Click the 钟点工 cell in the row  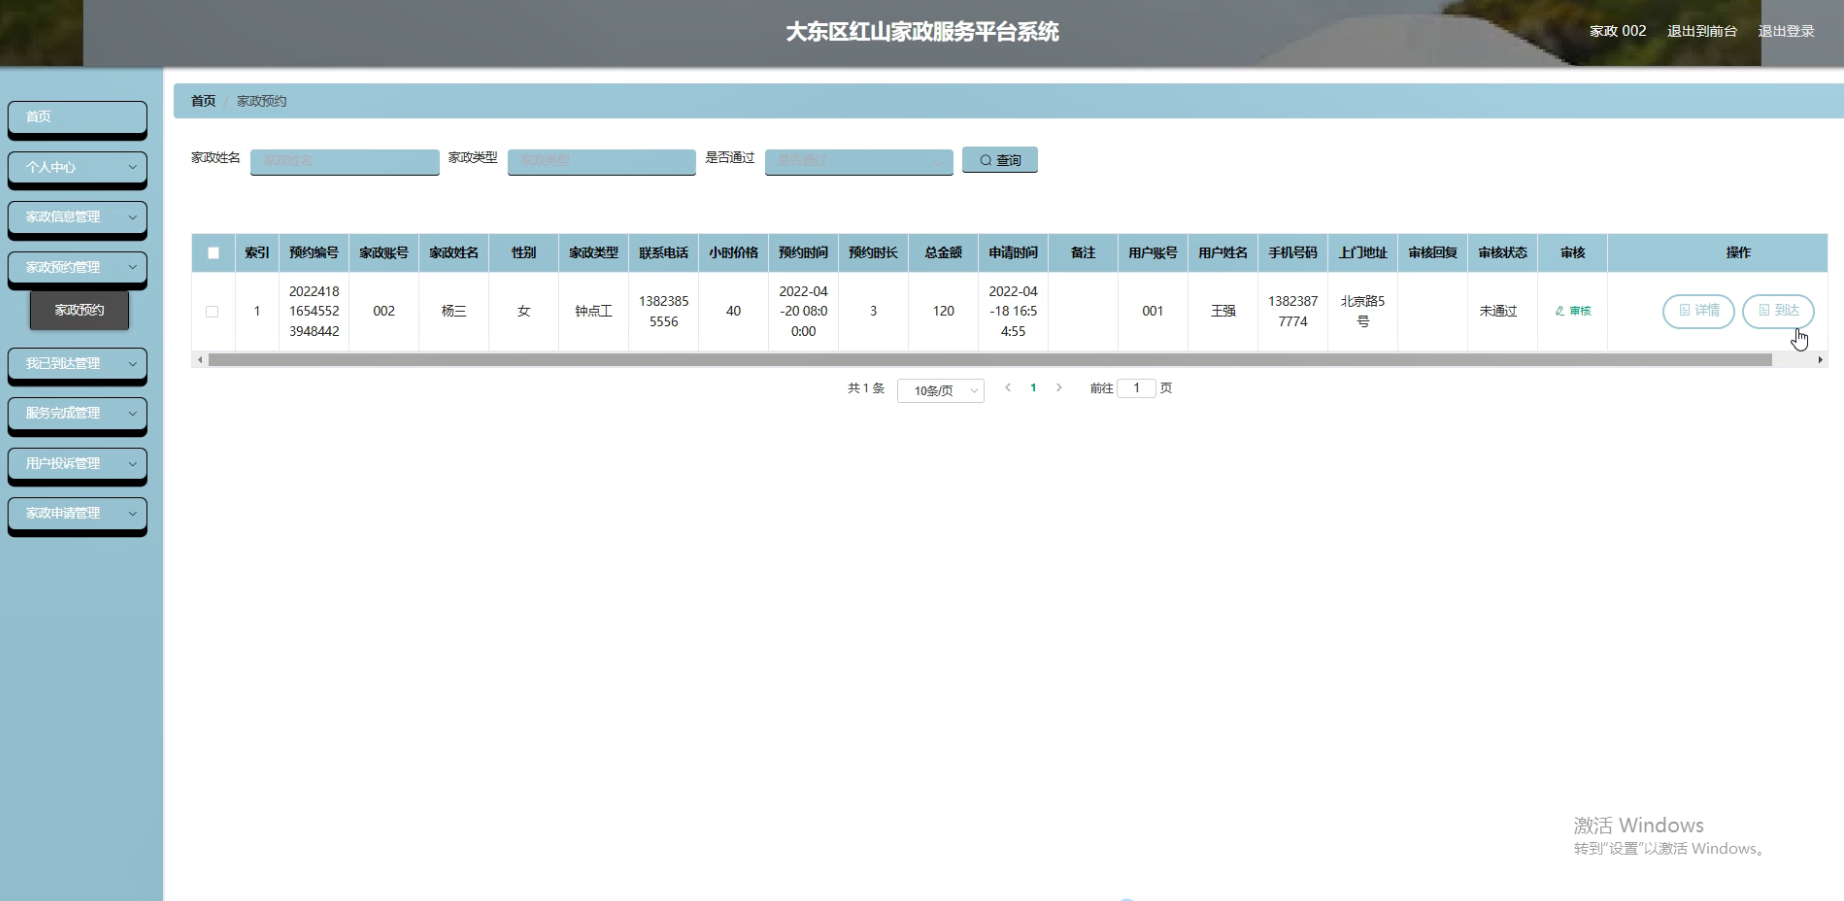594,311
